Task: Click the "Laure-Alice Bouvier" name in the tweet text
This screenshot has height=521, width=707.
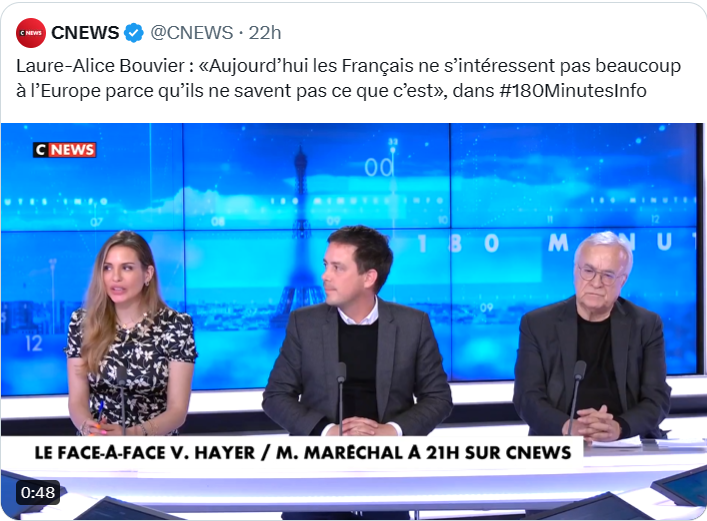Action: click(x=101, y=66)
